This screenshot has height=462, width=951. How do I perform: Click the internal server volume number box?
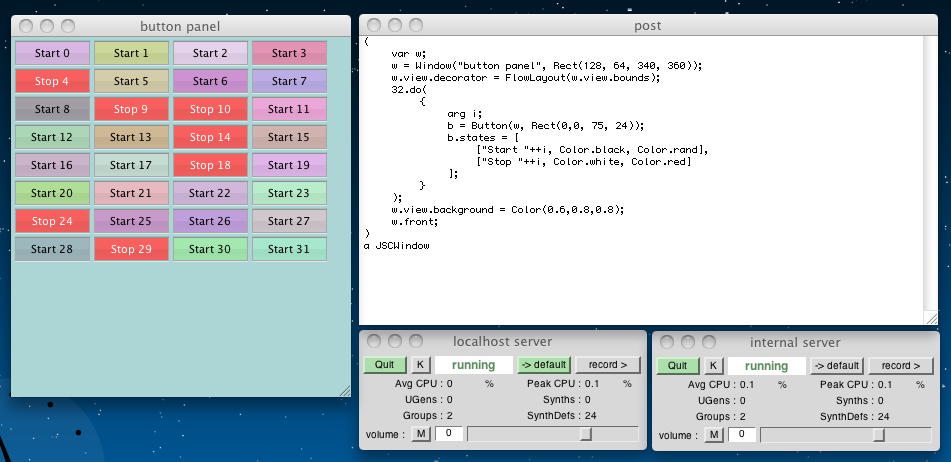coord(742,434)
